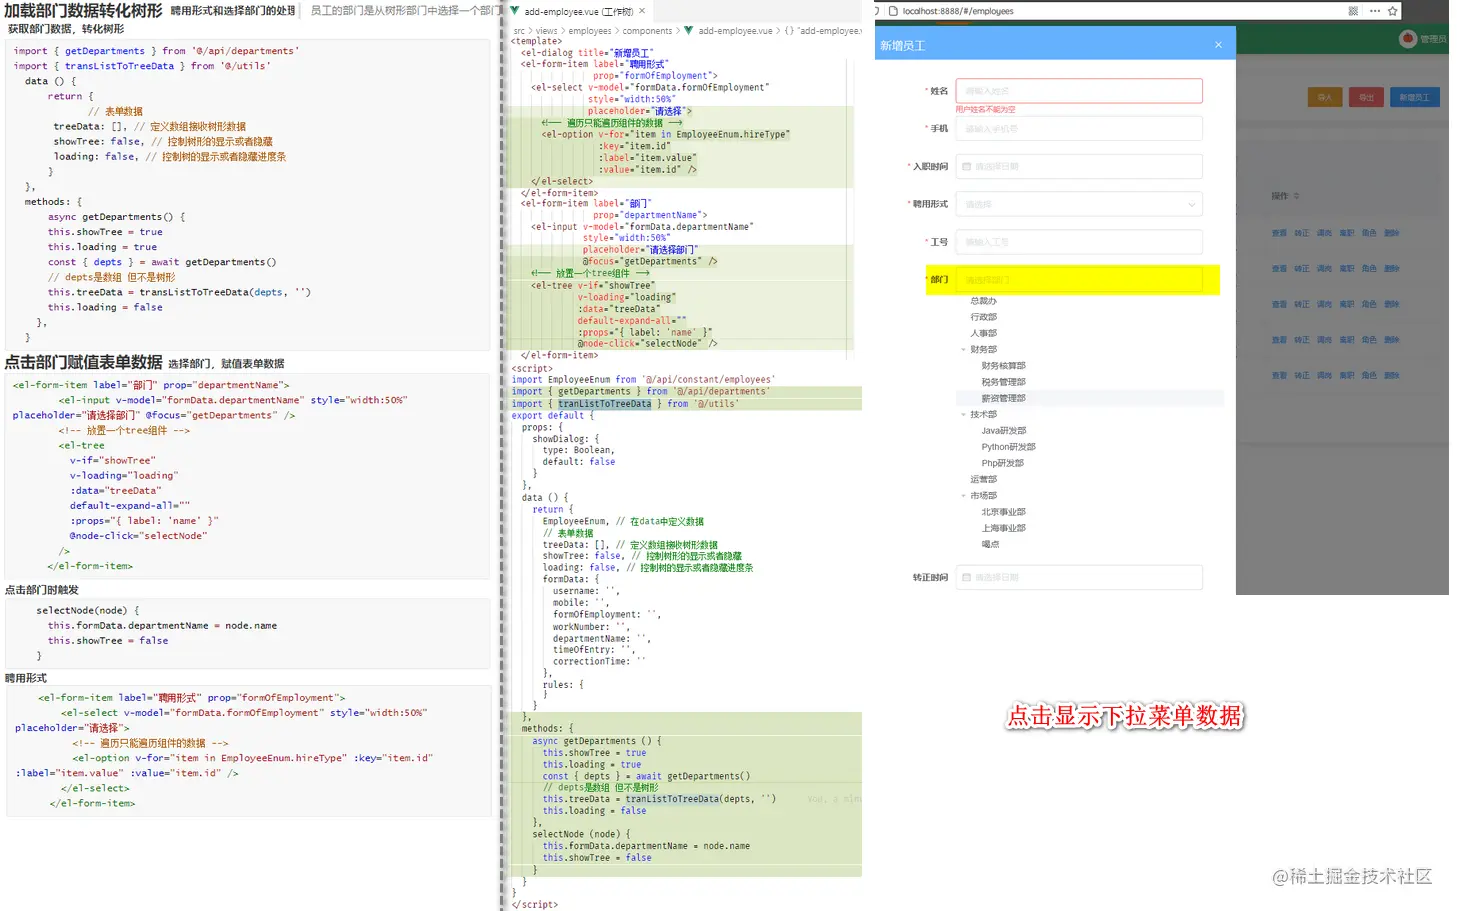
Task: Click the 操作 column header text
Action: tap(1280, 196)
